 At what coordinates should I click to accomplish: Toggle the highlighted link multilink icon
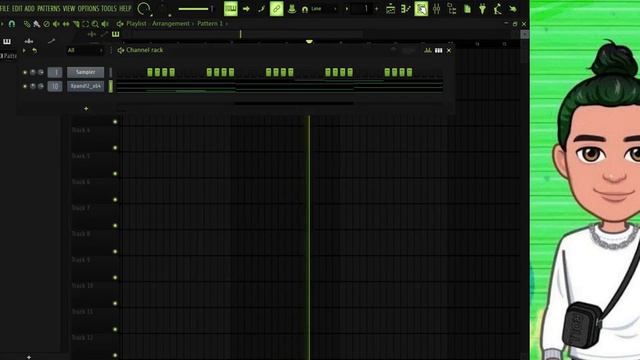(276, 9)
